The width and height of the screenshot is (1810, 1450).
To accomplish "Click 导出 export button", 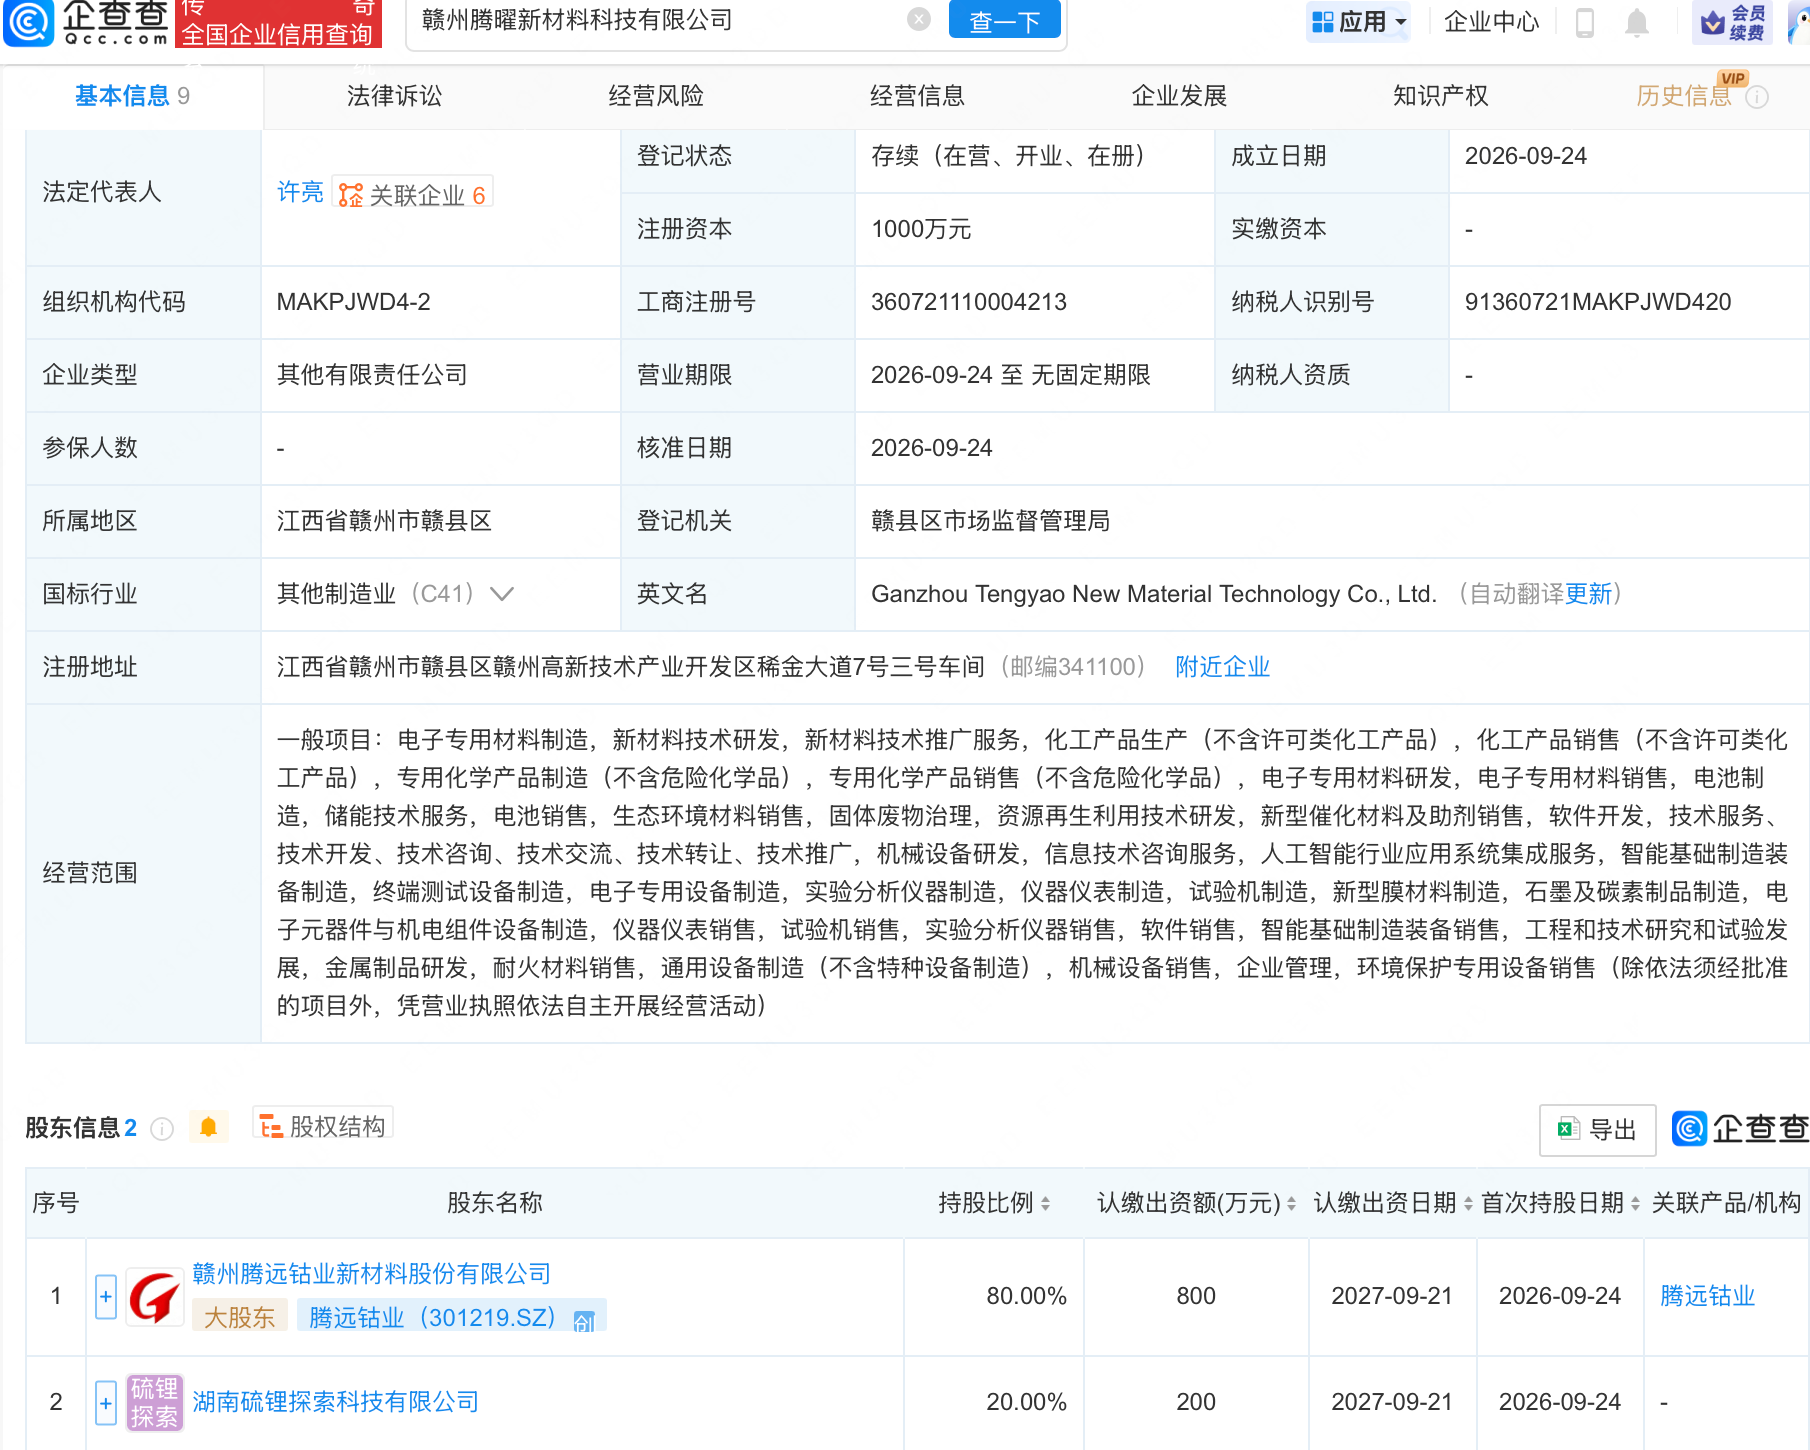I will point(1597,1130).
